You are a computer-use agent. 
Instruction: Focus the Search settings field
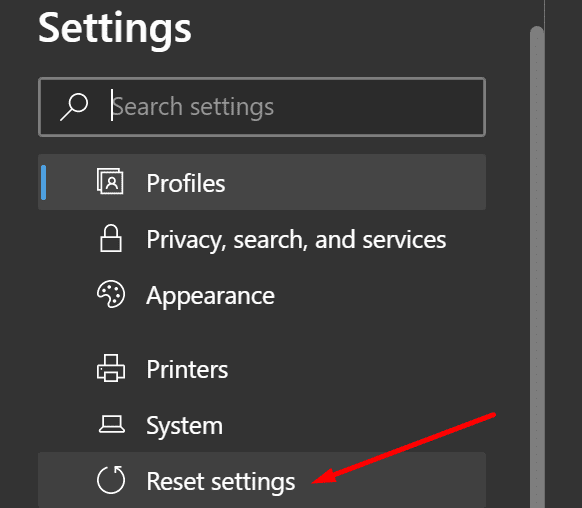click(x=262, y=107)
